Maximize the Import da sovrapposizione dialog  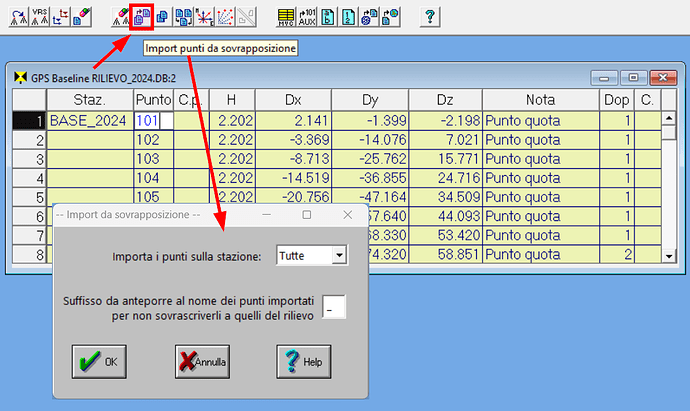[x=307, y=215]
